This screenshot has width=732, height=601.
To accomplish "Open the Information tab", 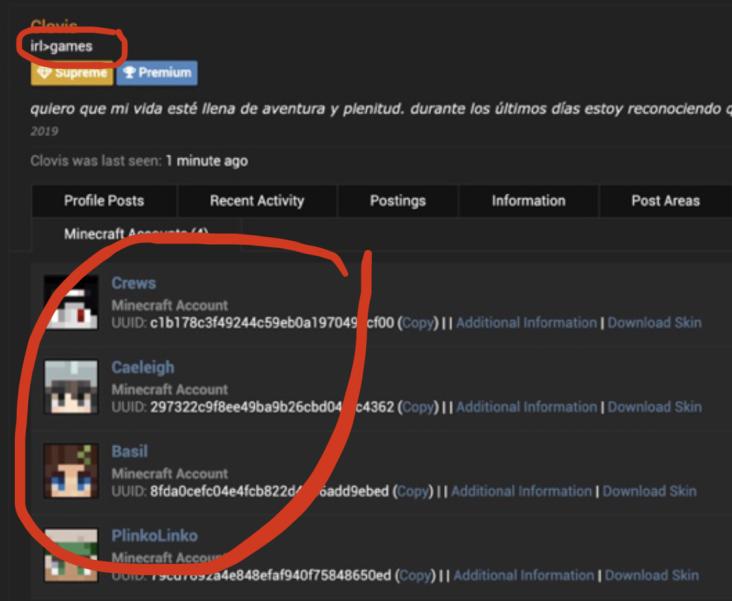I will [528, 201].
